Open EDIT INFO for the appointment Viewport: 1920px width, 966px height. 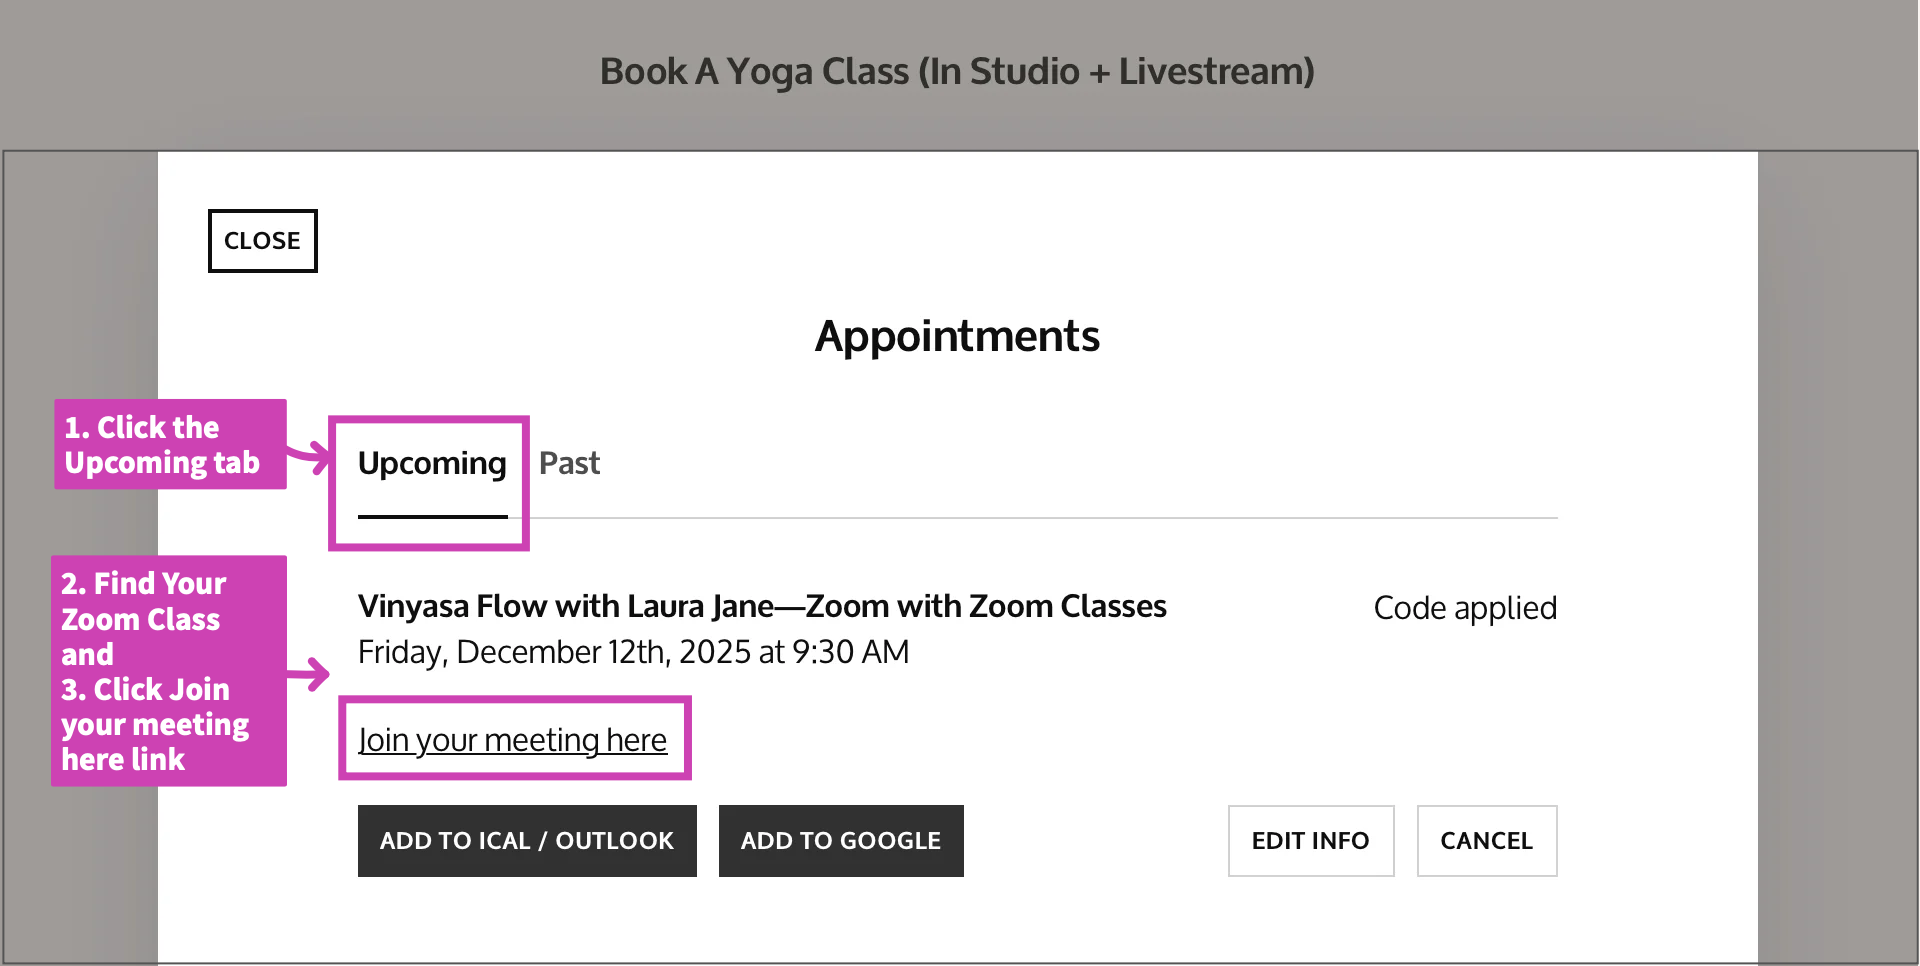coord(1310,841)
